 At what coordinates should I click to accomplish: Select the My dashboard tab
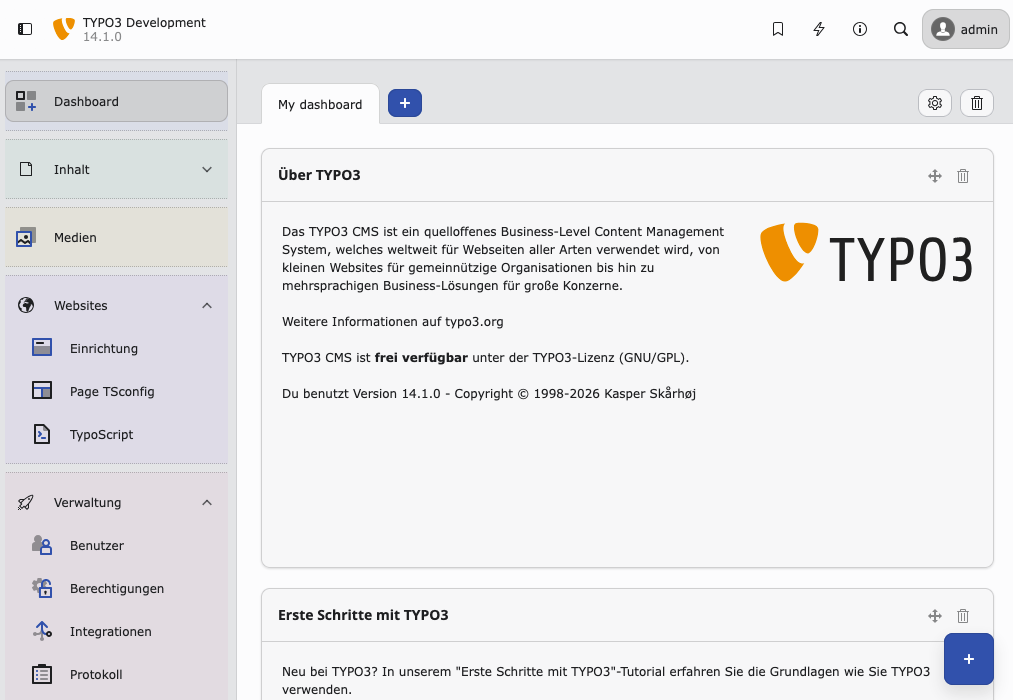tap(320, 104)
